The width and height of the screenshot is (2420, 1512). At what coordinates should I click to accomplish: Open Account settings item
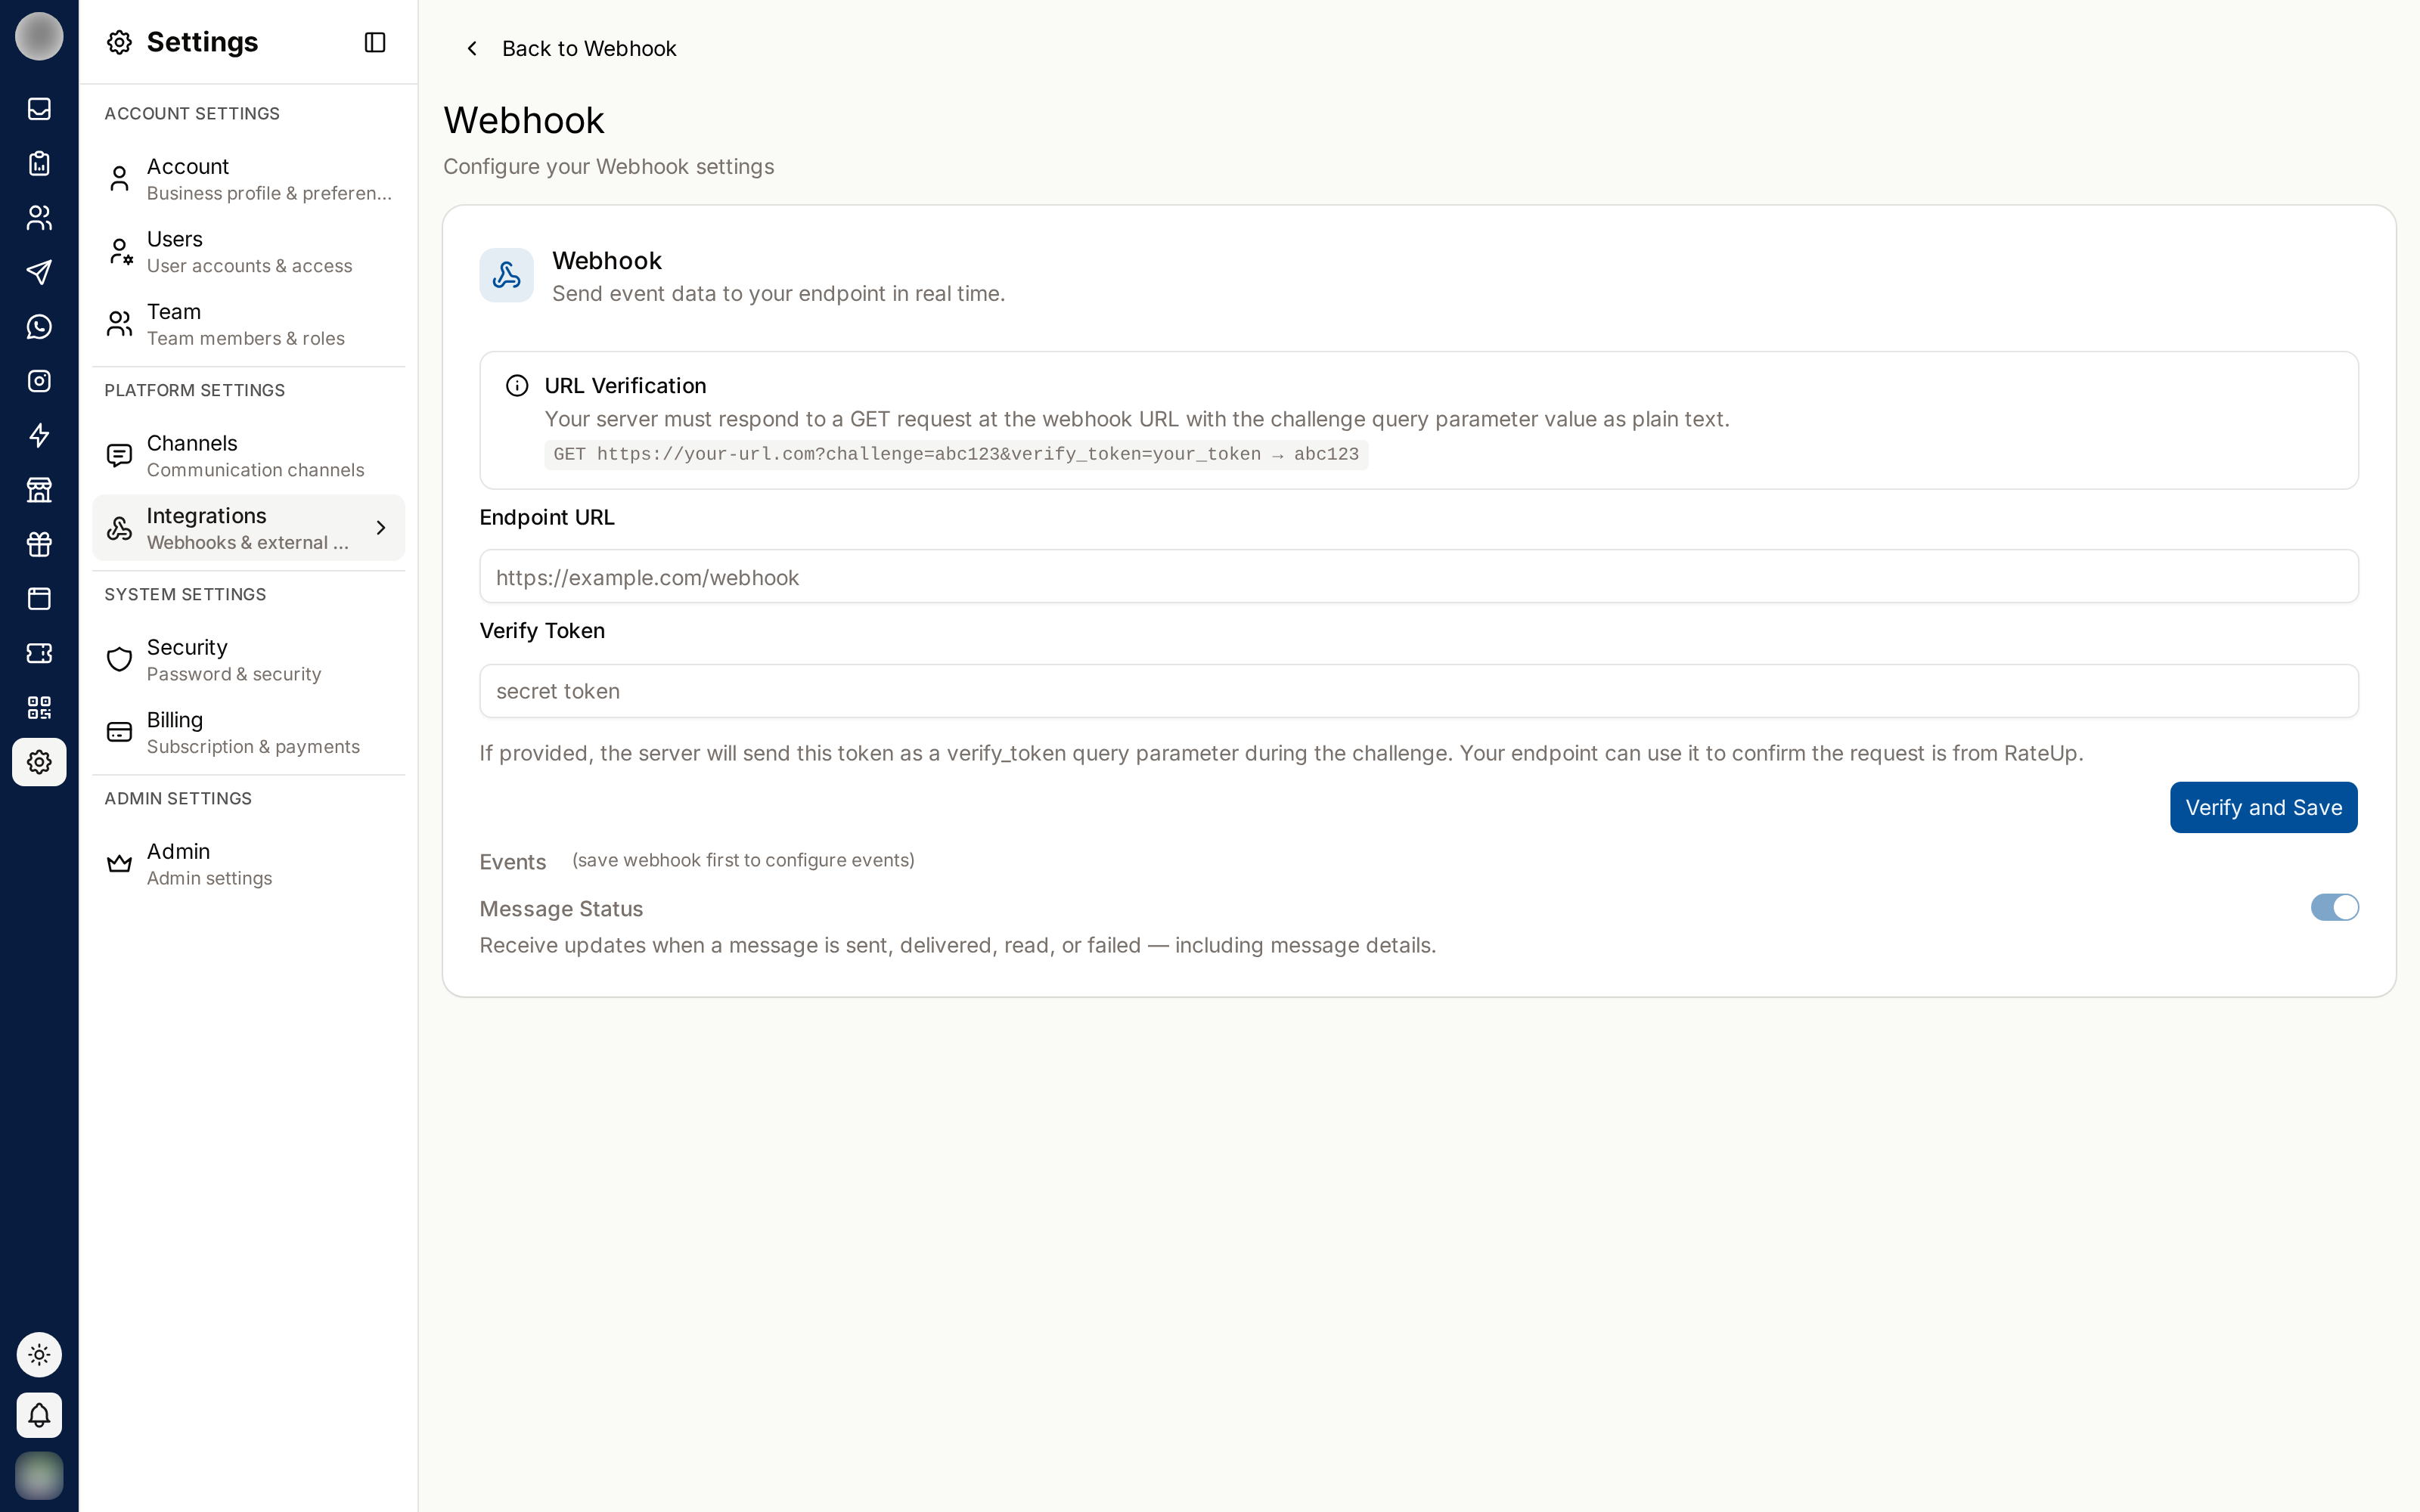pyautogui.click(x=249, y=179)
